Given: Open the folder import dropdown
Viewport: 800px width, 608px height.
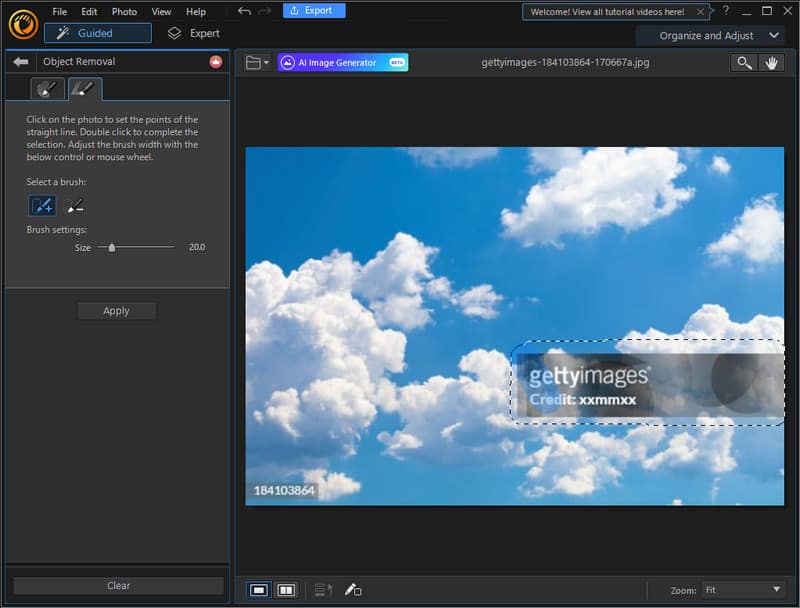Looking at the screenshot, I should pos(258,63).
